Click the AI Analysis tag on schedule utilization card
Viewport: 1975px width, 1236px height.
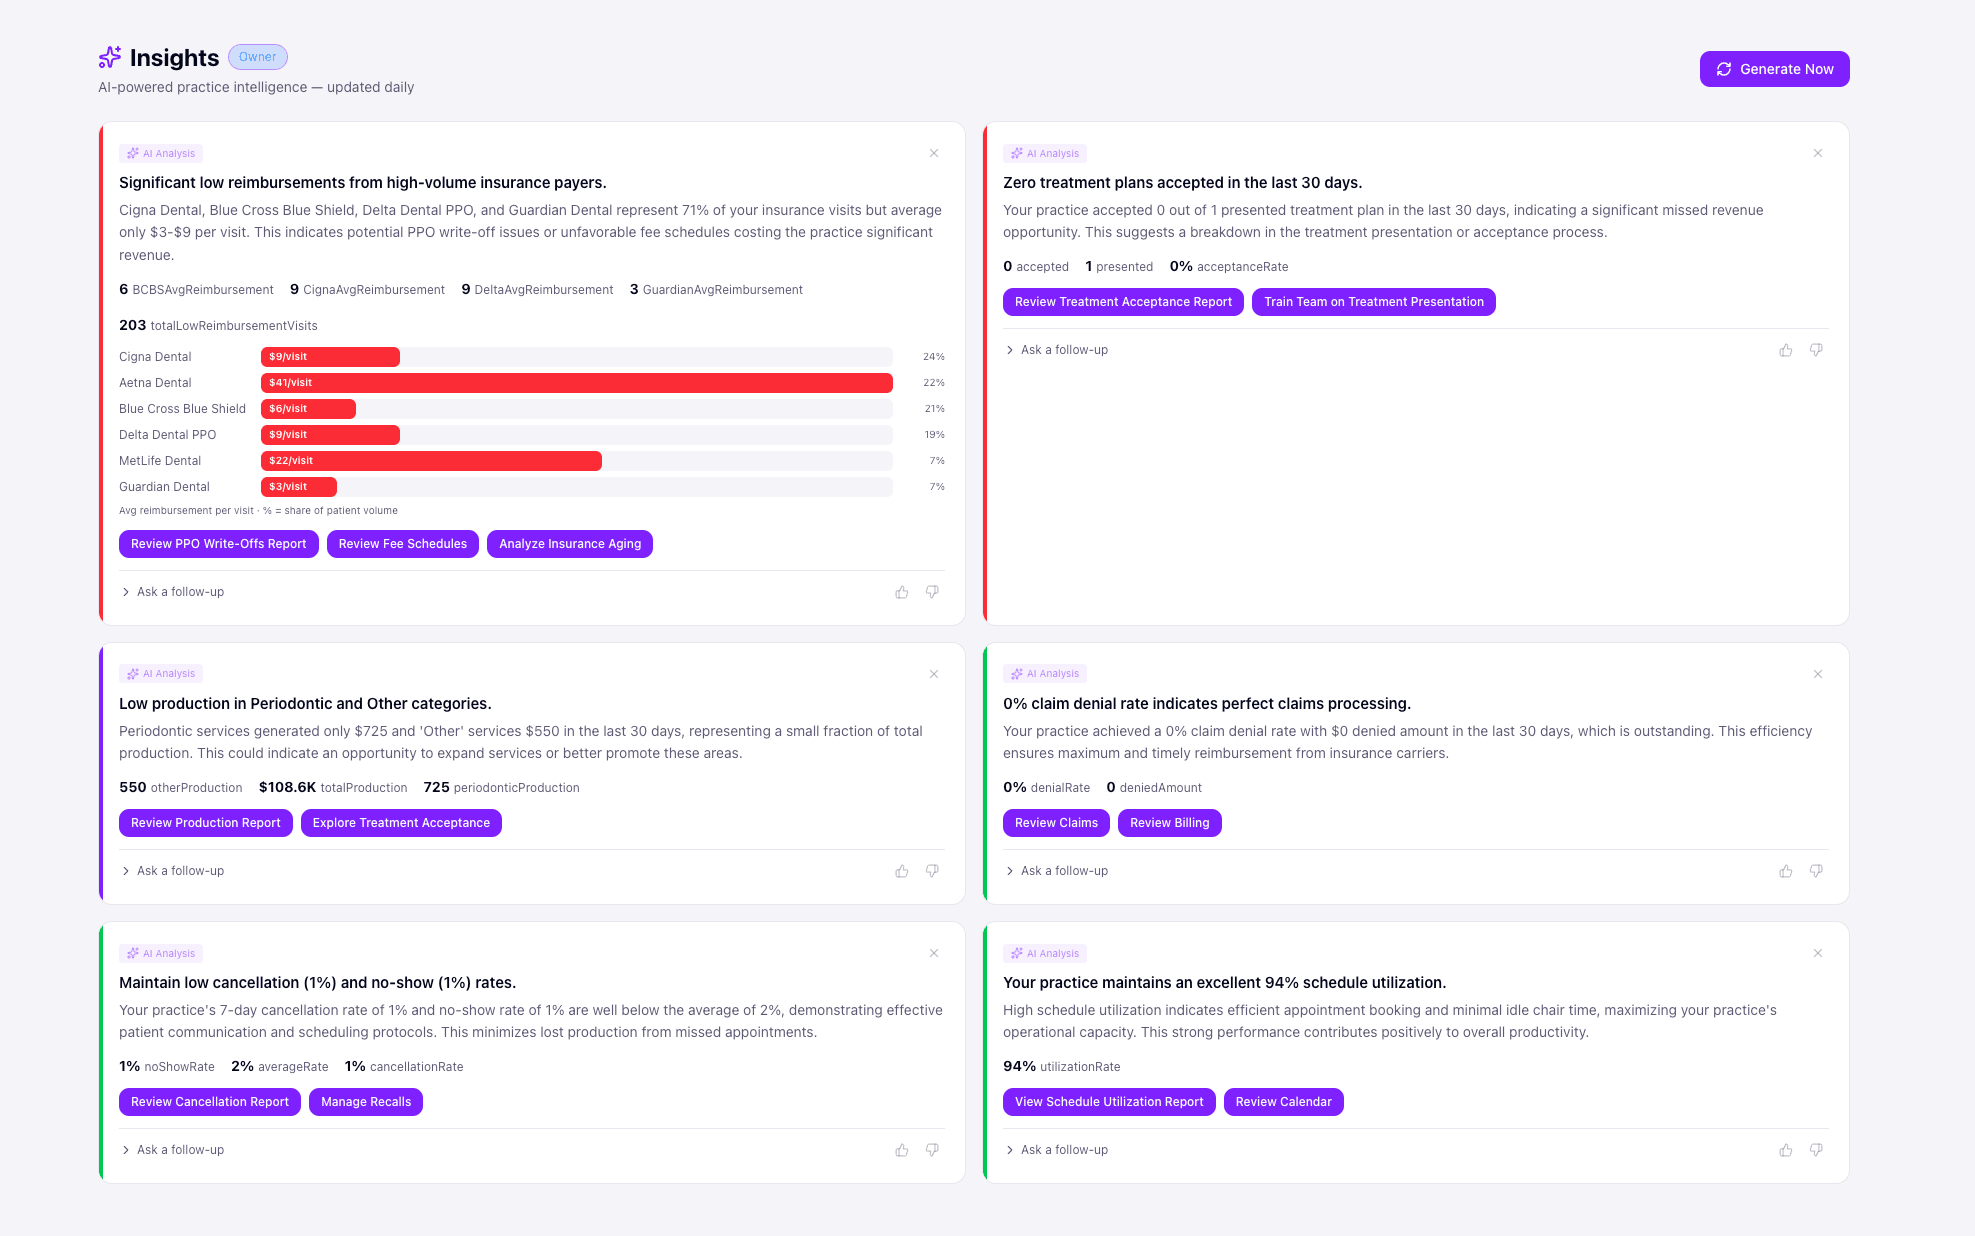tap(1045, 953)
